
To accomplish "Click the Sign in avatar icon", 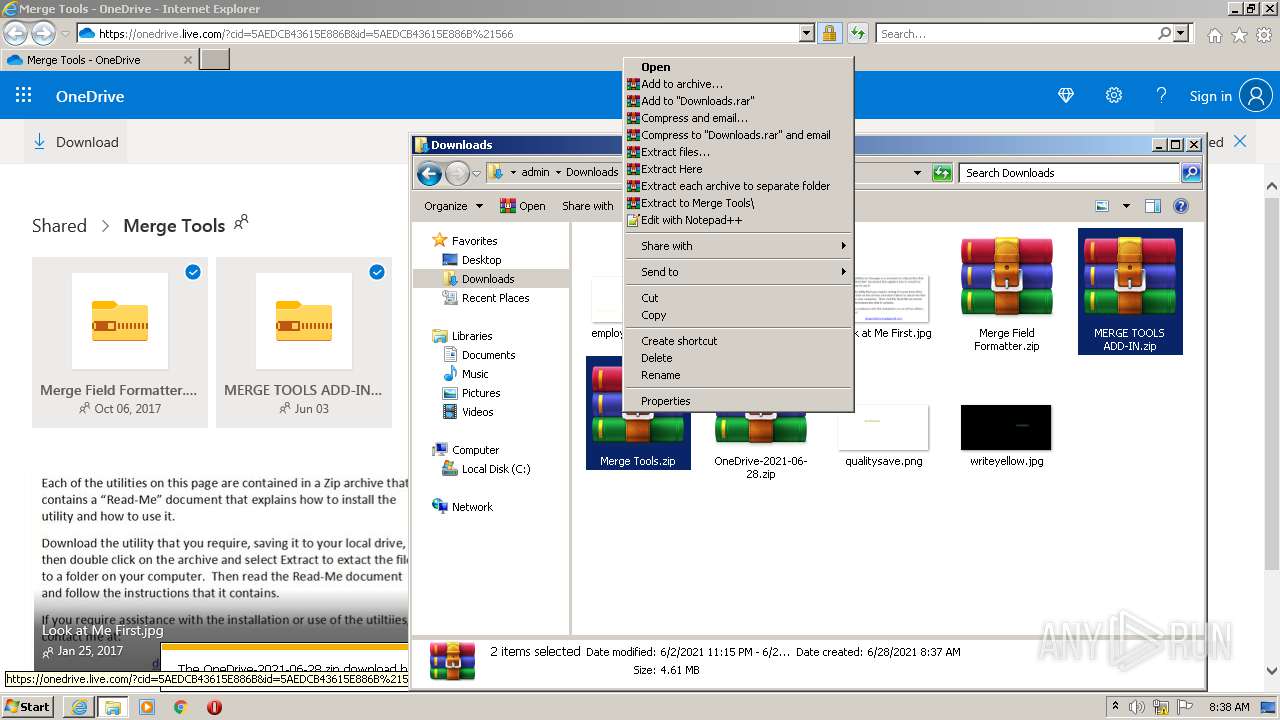I will click(x=1256, y=96).
